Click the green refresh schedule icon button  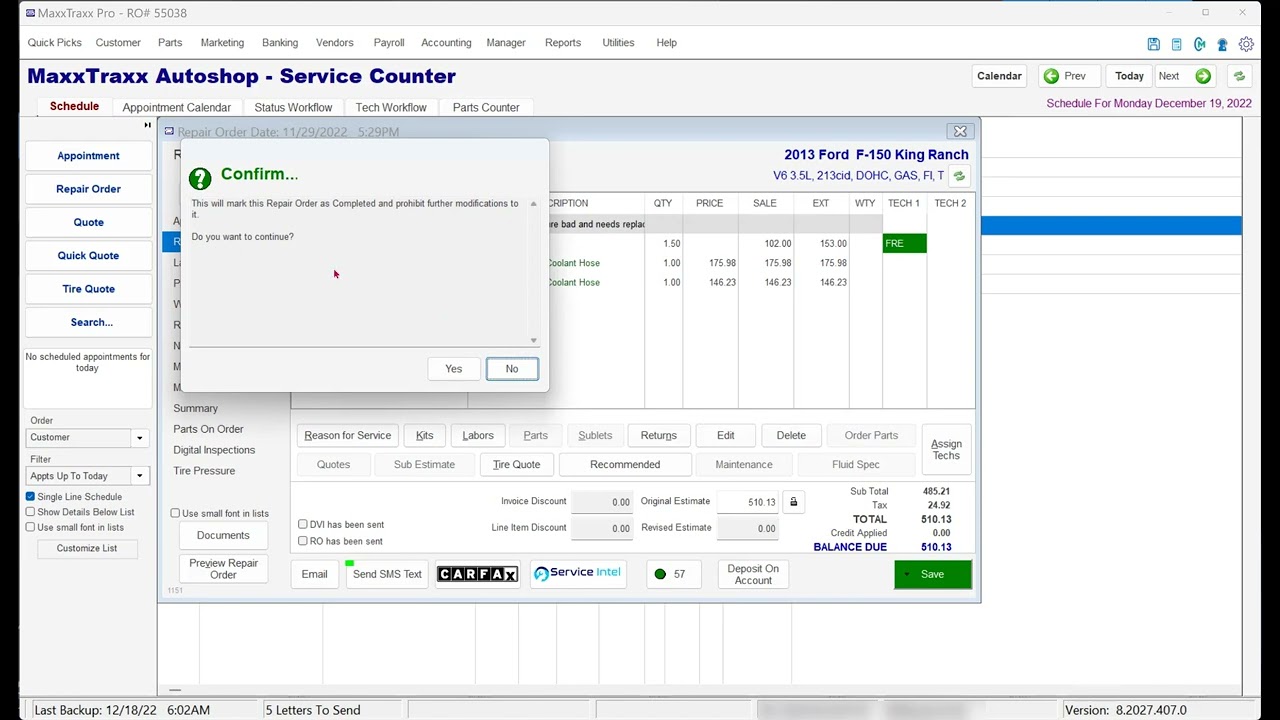[x=1239, y=76]
